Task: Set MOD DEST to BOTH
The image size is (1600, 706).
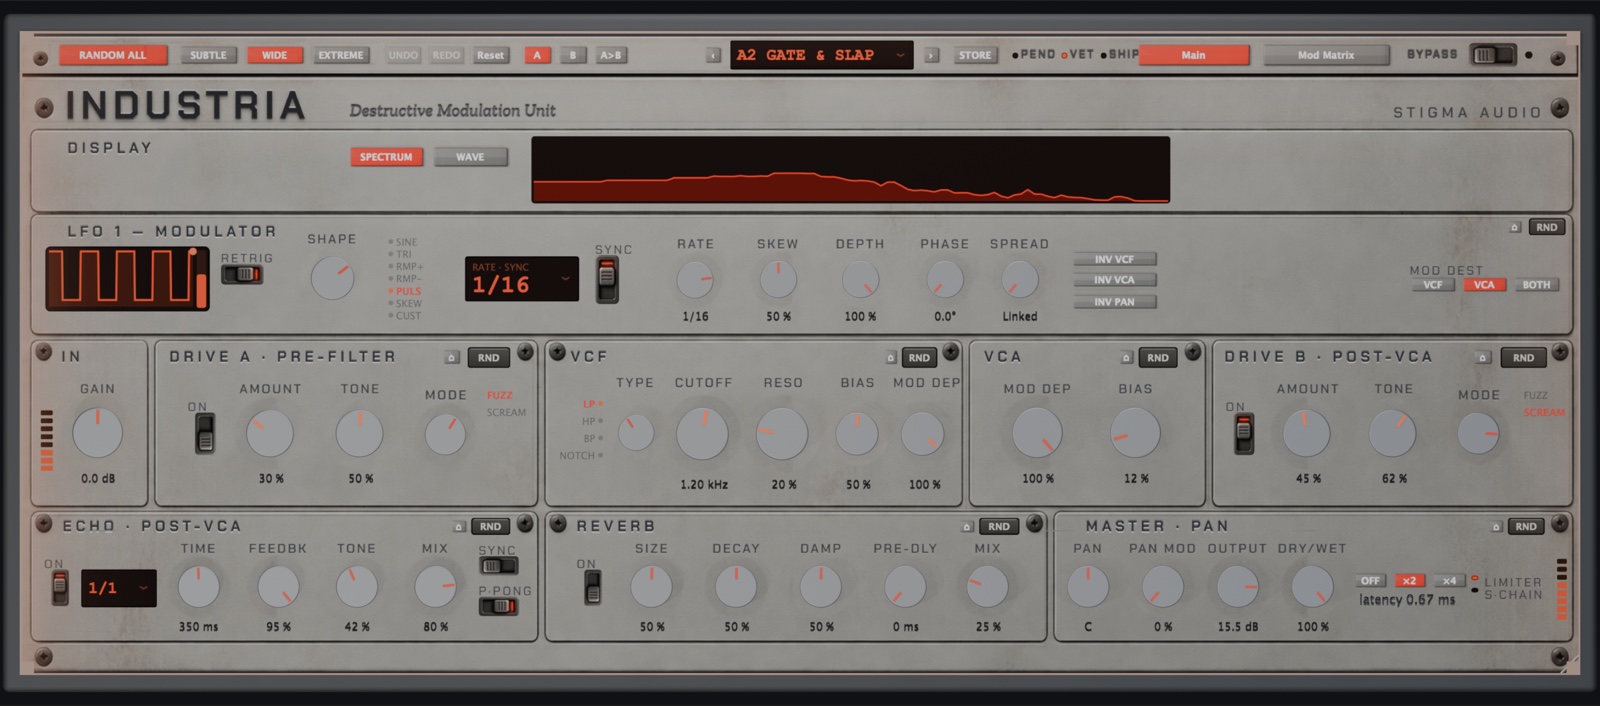Action: pos(1536,285)
